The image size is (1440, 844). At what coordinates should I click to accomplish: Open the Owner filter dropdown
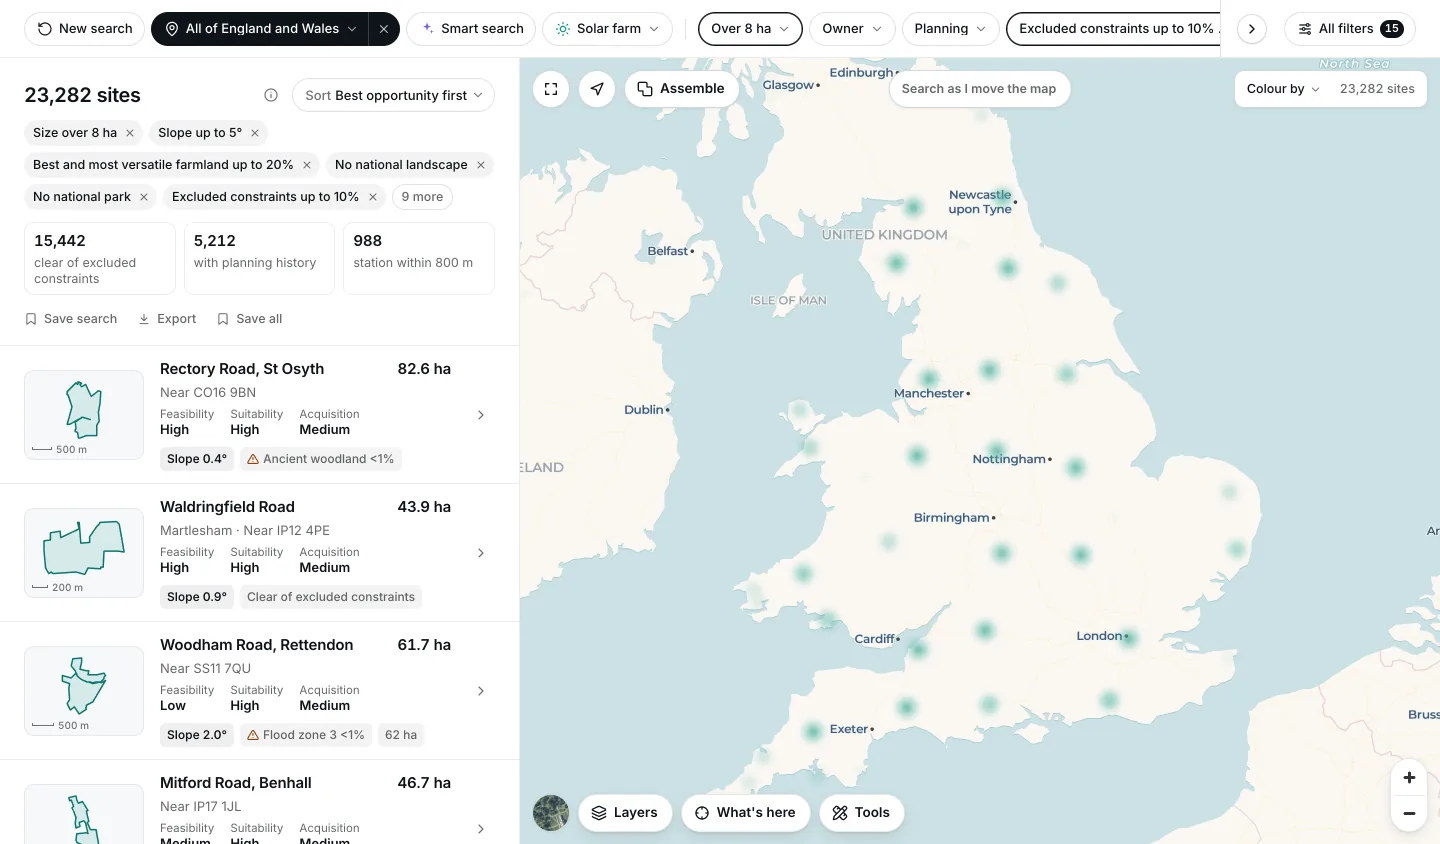[852, 29]
